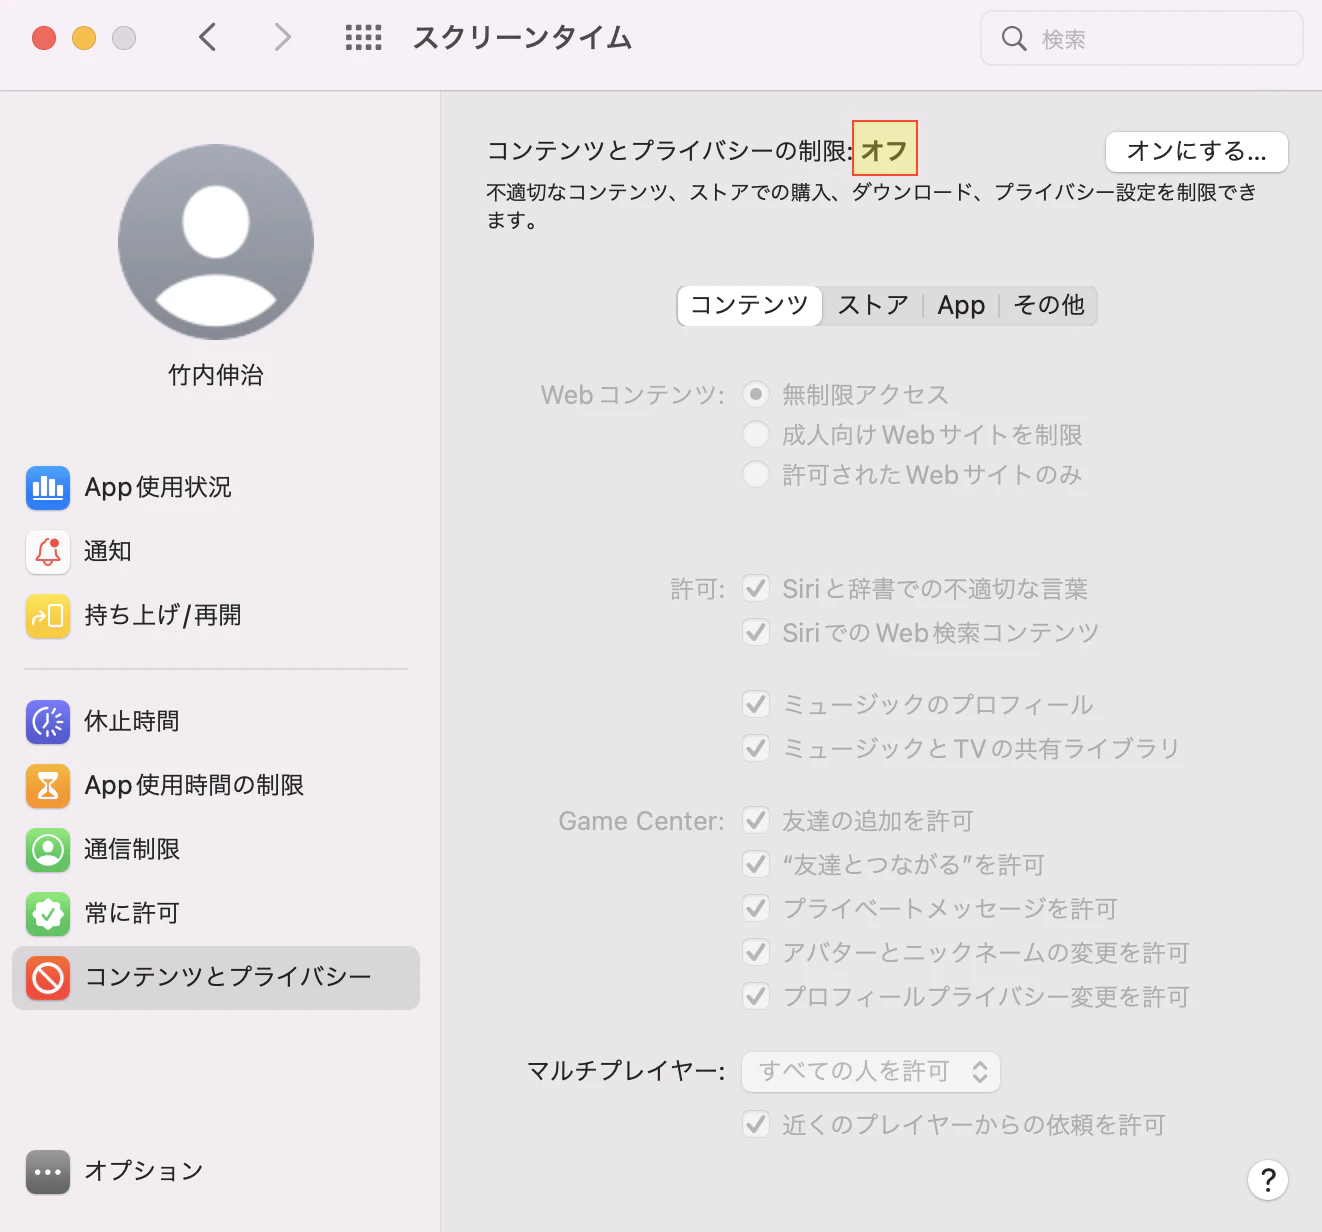Toggle プライベートメッセージを許可 checkbox
Image resolution: width=1322 pixels, height=1232 pixels.
click(x=756, y=908)
